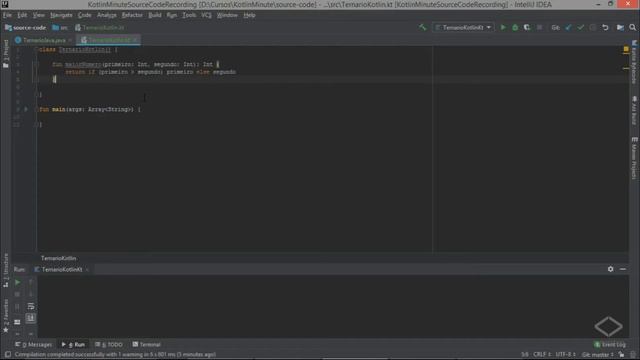This screenshot has height=360, width=640.
Task: Click the run gutter arrow beside fun main
Action: pyautogui.click(x=26, y=109)
